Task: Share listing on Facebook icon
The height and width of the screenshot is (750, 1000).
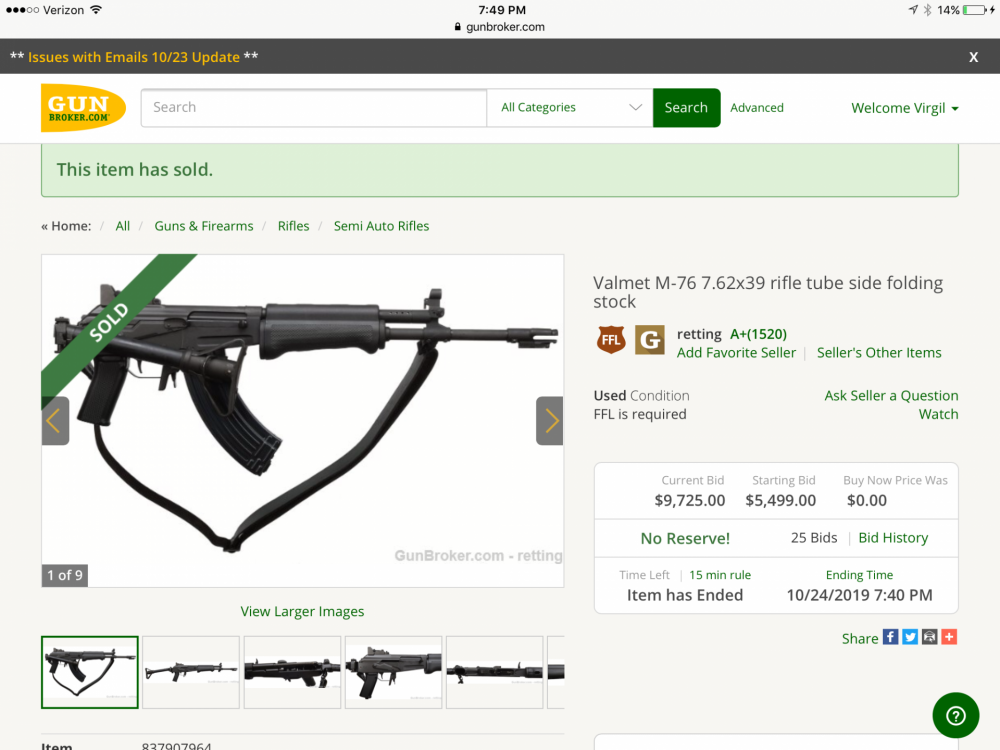Action: [x=890, y=637]
